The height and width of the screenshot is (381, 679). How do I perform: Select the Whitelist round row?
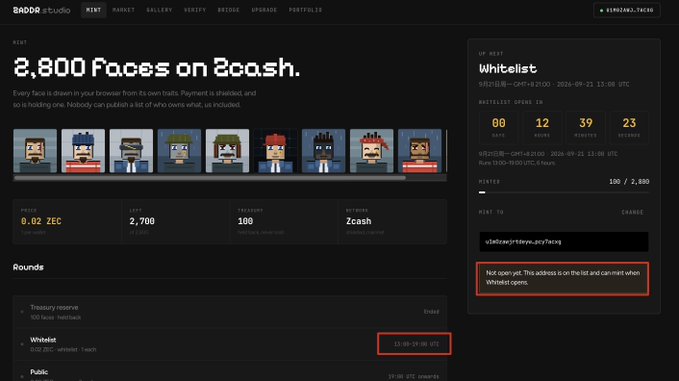click(230, 344)
